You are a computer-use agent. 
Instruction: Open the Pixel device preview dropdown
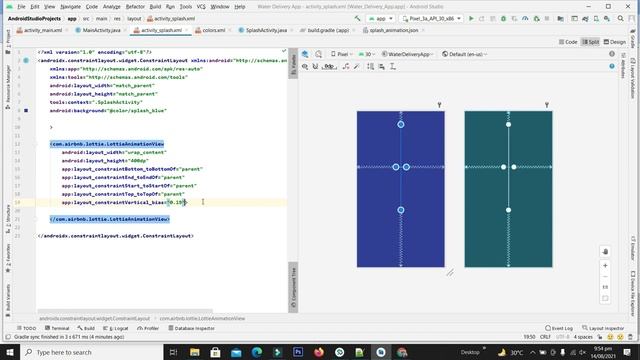click(342, 54)
